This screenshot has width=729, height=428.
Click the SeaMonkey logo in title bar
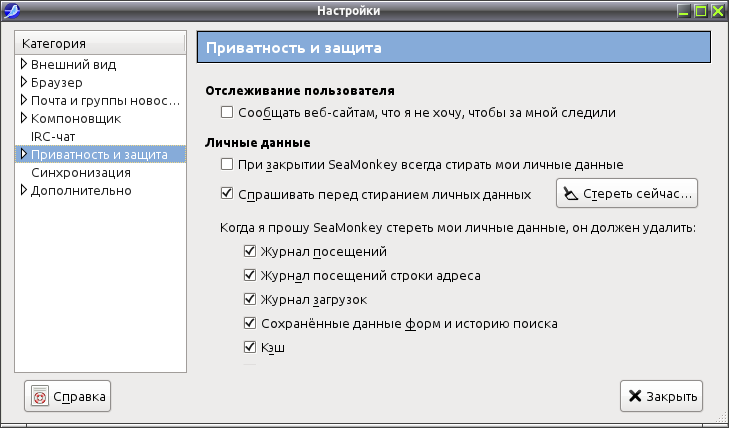[x=11, y=10]
